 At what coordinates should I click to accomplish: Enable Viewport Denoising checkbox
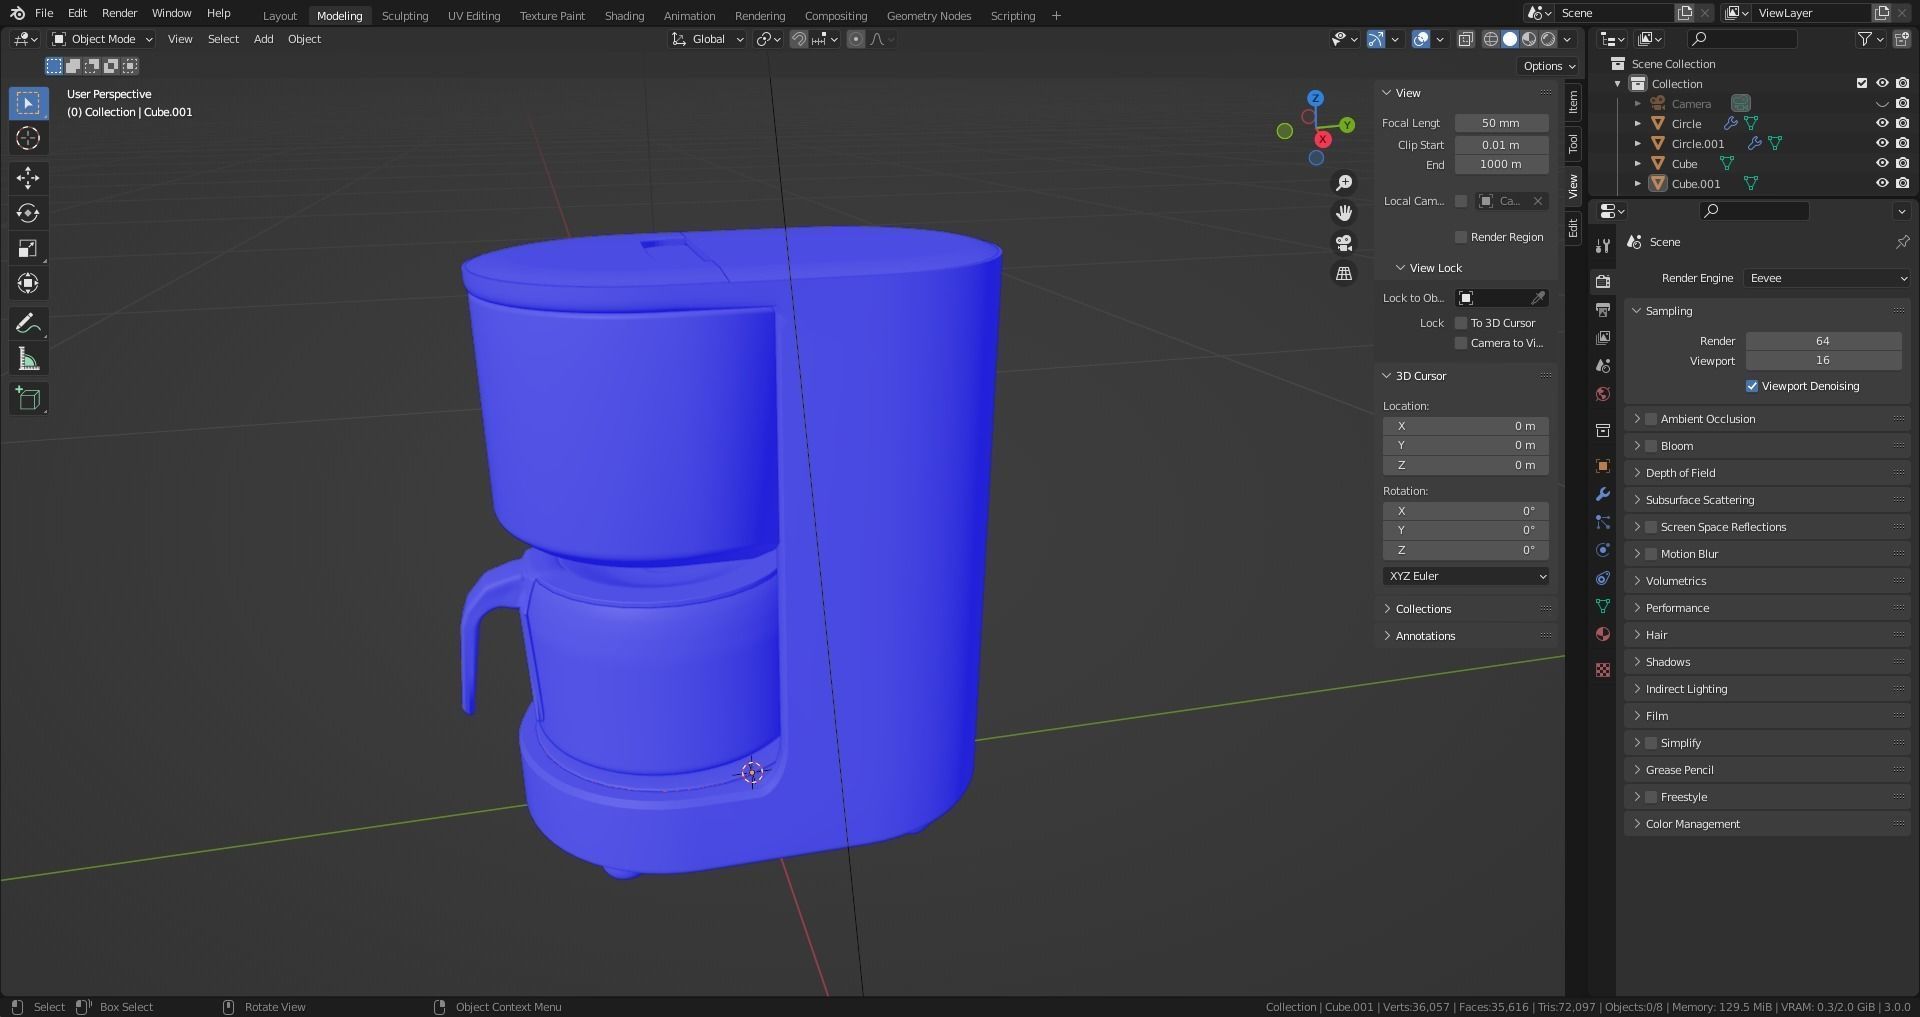(x=1752, y=386)
